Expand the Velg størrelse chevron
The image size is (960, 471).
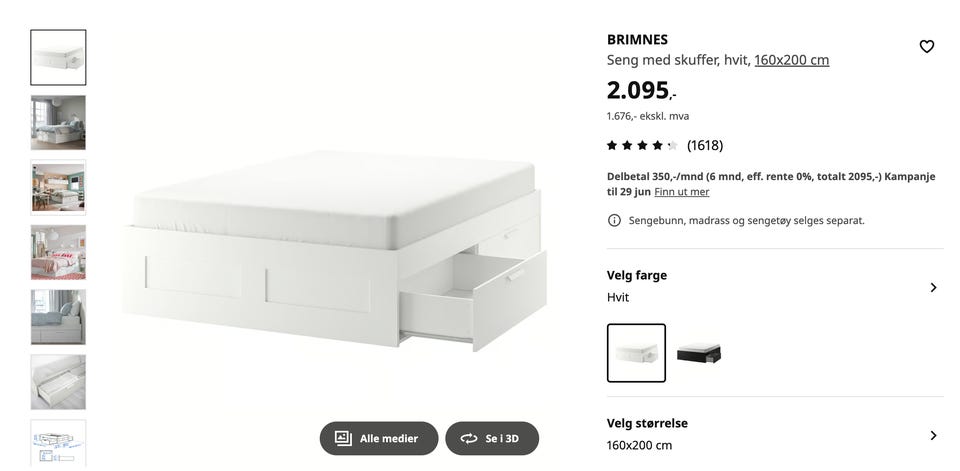[933, 435]
